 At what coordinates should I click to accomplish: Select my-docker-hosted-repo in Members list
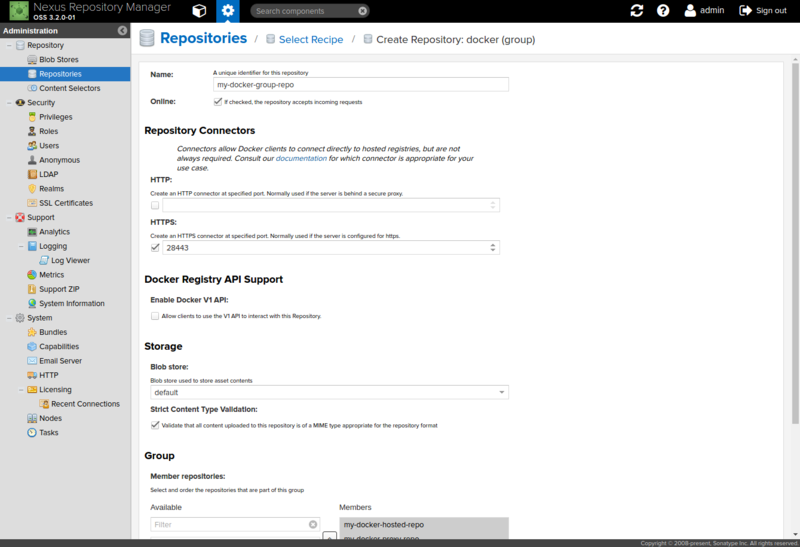pyautogui.click(x=424, y=525)
